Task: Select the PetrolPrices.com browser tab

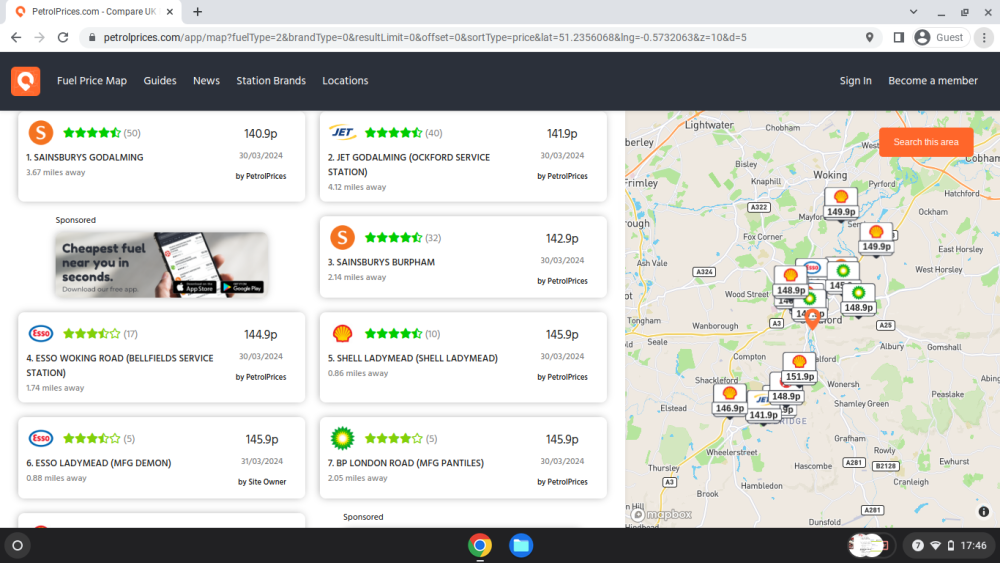Action: coord(93,11)
